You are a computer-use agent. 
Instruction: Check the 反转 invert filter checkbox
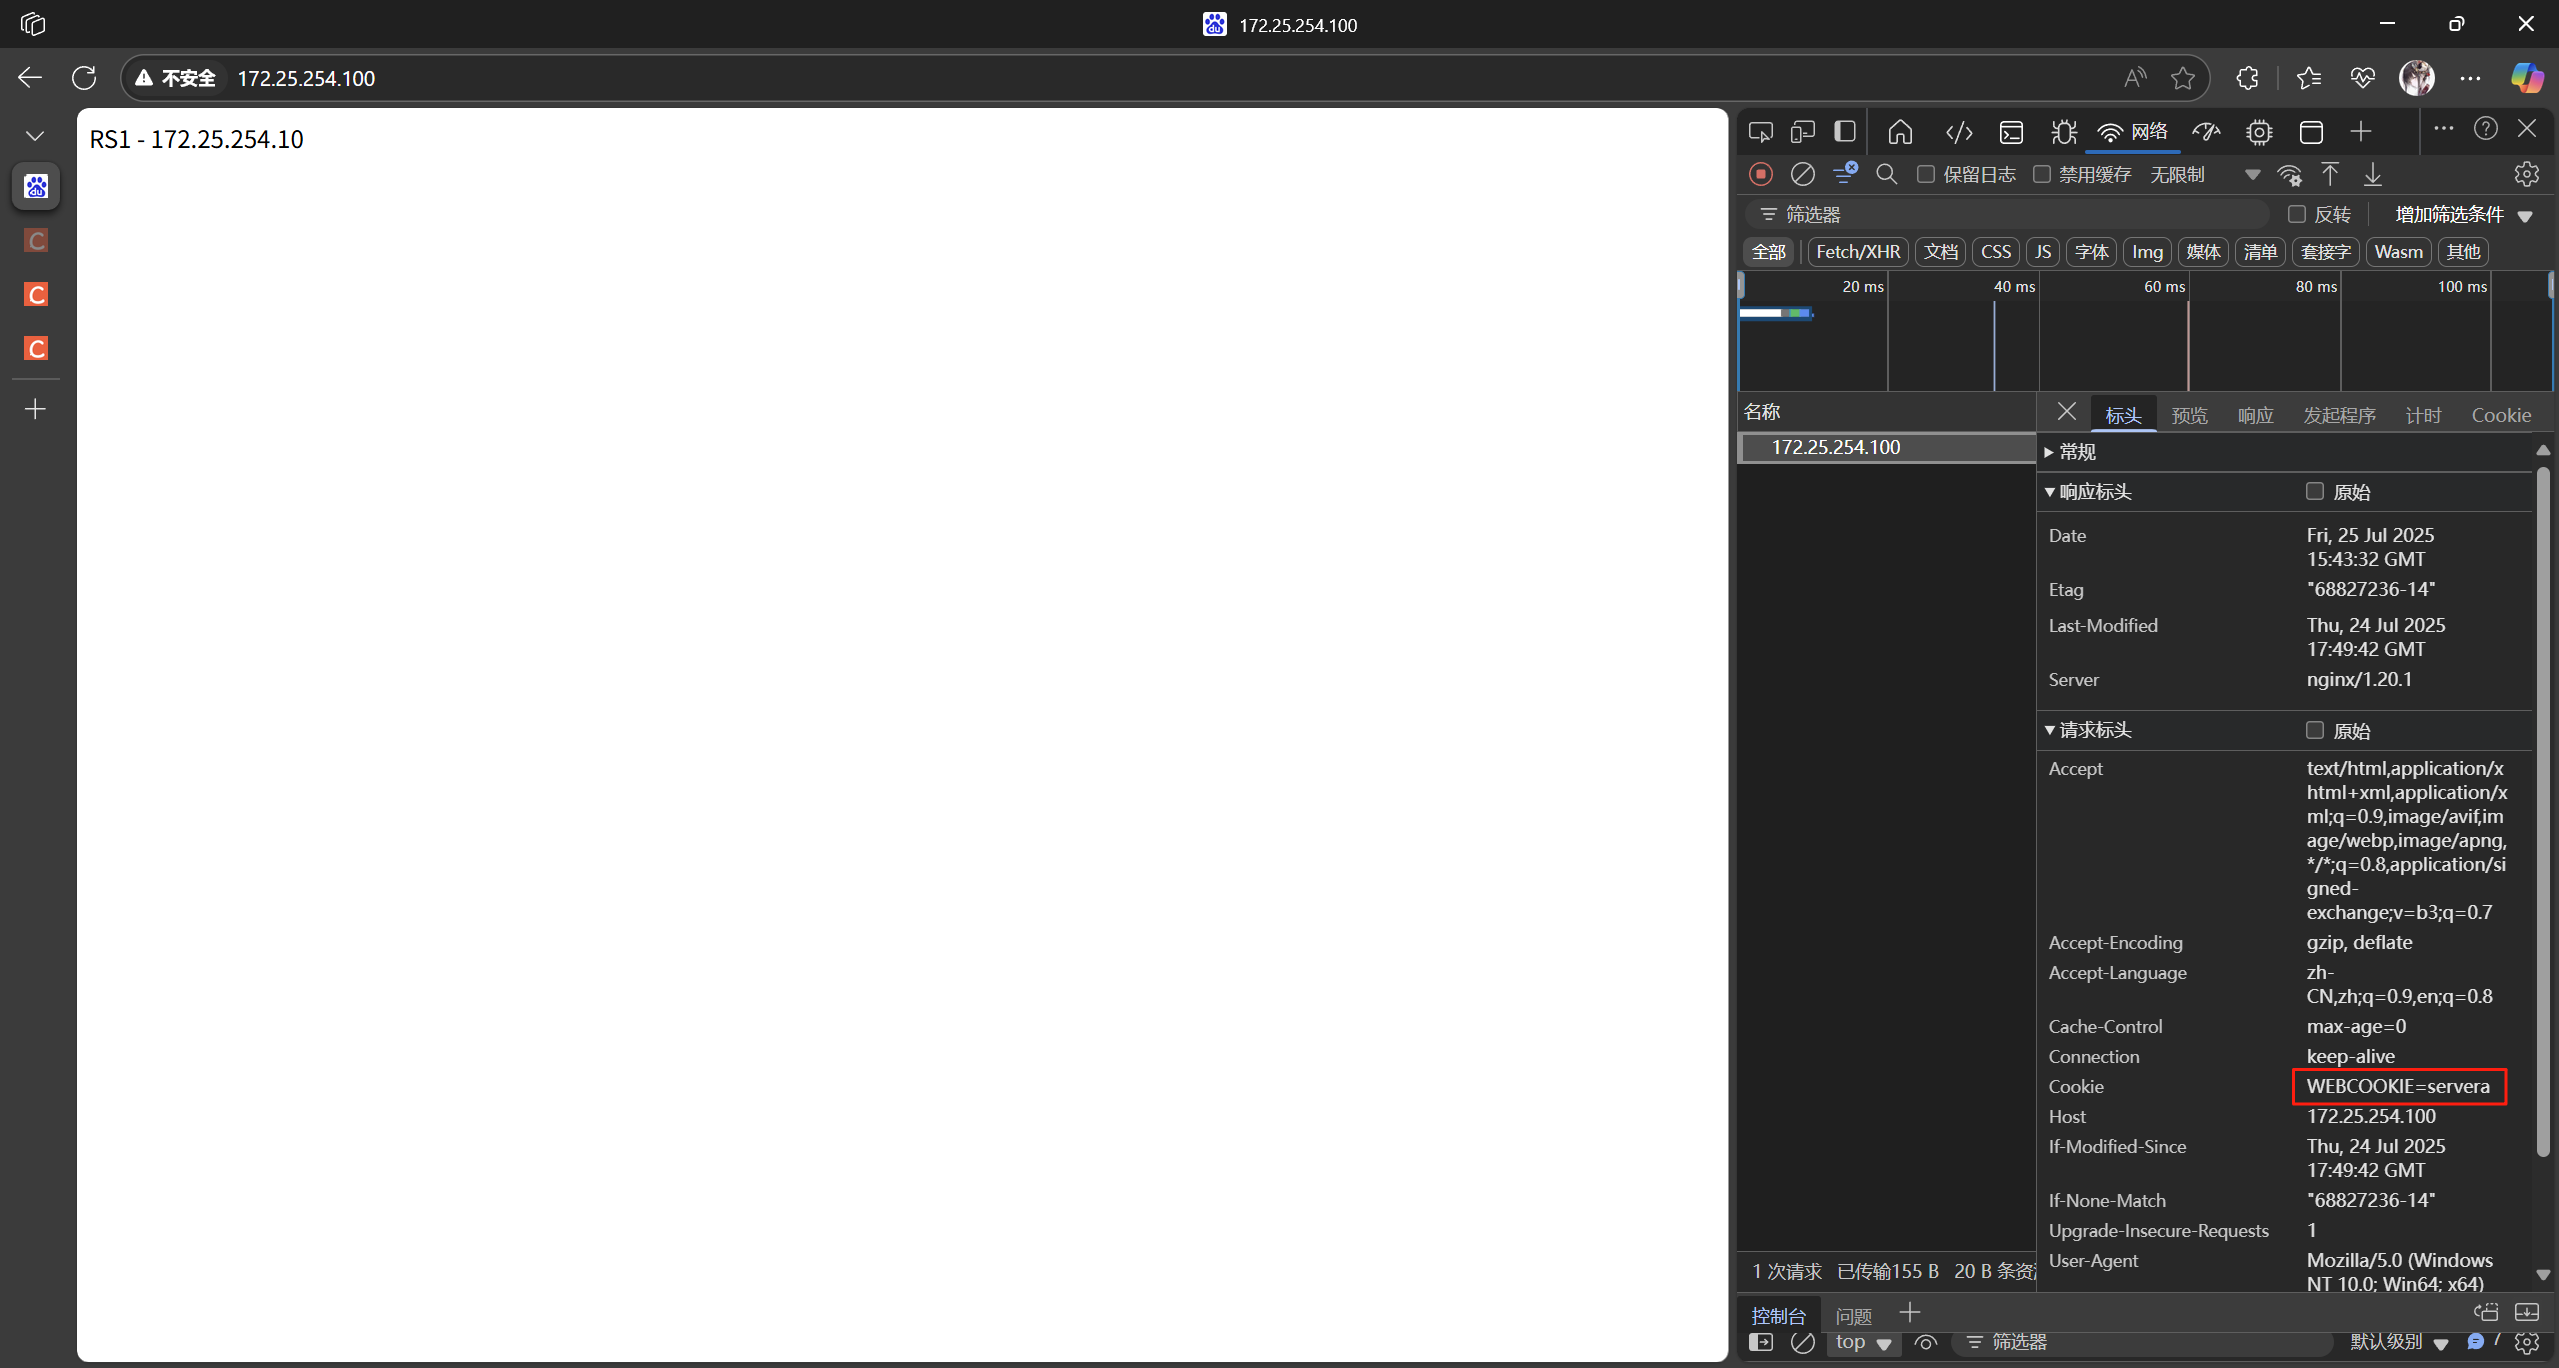(2297, 214)
